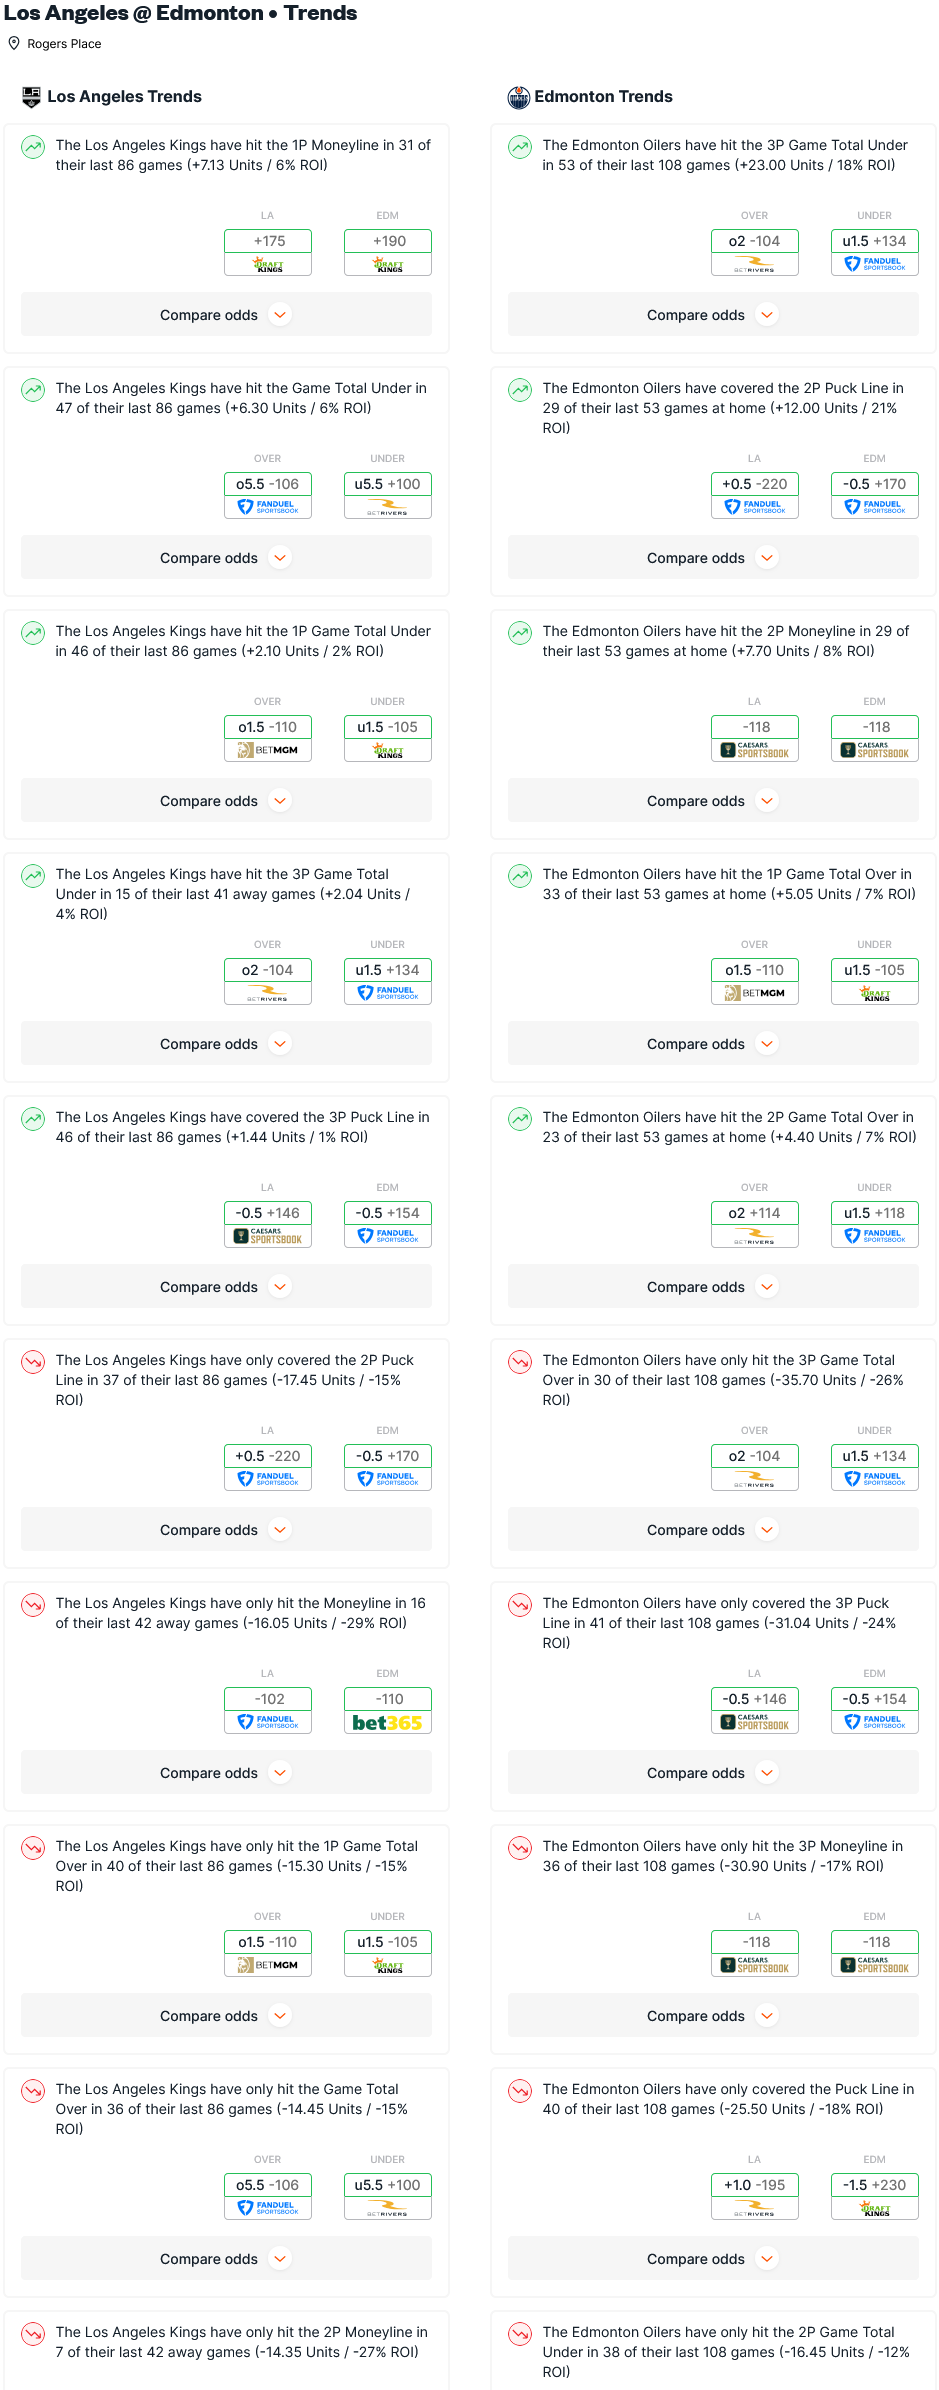Select the LA +175 DraftKings odds
This screenshot has height=2390, width=939.
268,241
